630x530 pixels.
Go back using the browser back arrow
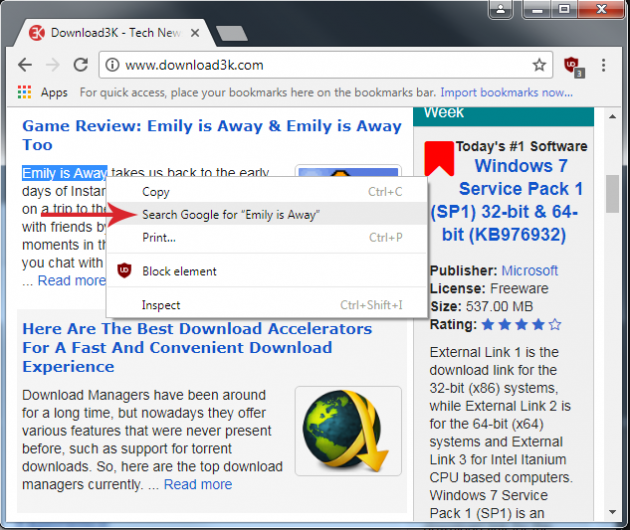tap(25, 65)
